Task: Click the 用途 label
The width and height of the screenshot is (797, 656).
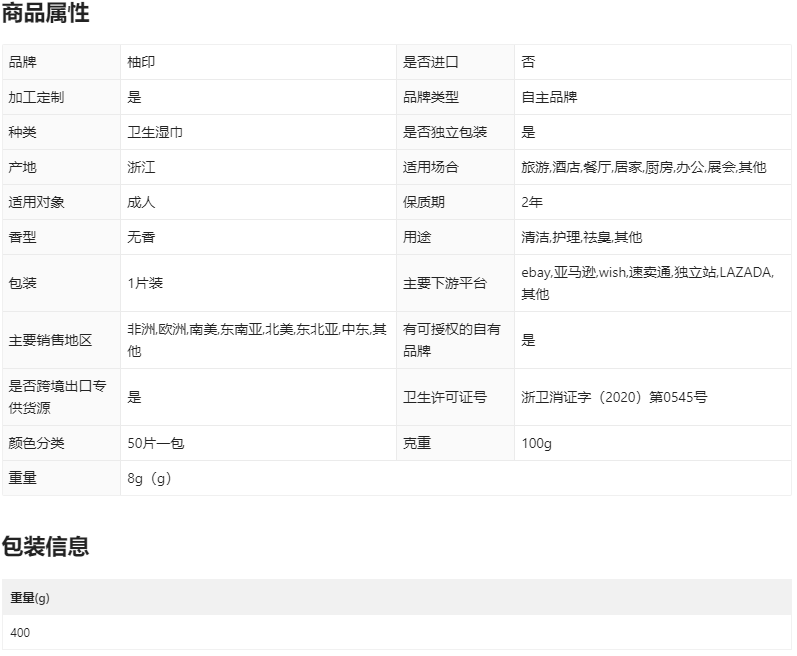Action: [417, 237]
